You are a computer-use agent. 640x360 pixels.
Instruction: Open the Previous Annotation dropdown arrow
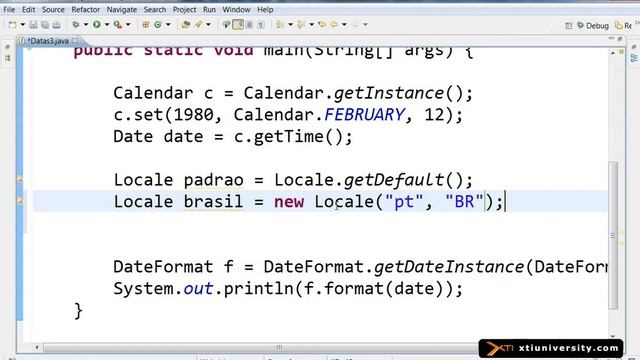coord(311,25)
